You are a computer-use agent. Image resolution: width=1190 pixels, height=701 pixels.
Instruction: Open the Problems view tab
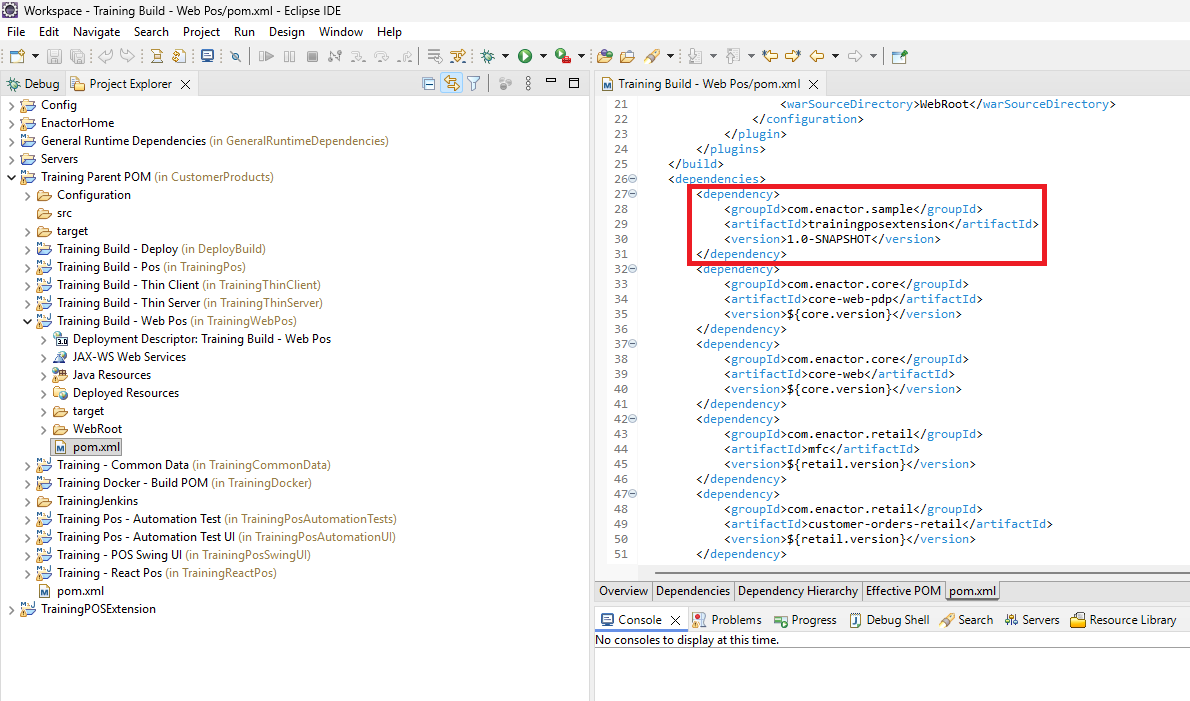click(x=727, y=620)
